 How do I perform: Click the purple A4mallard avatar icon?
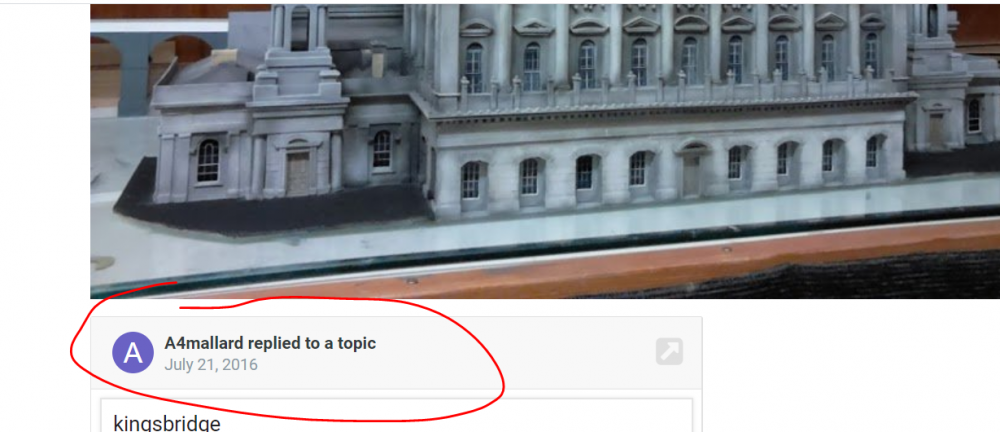(x=133, y=352)
